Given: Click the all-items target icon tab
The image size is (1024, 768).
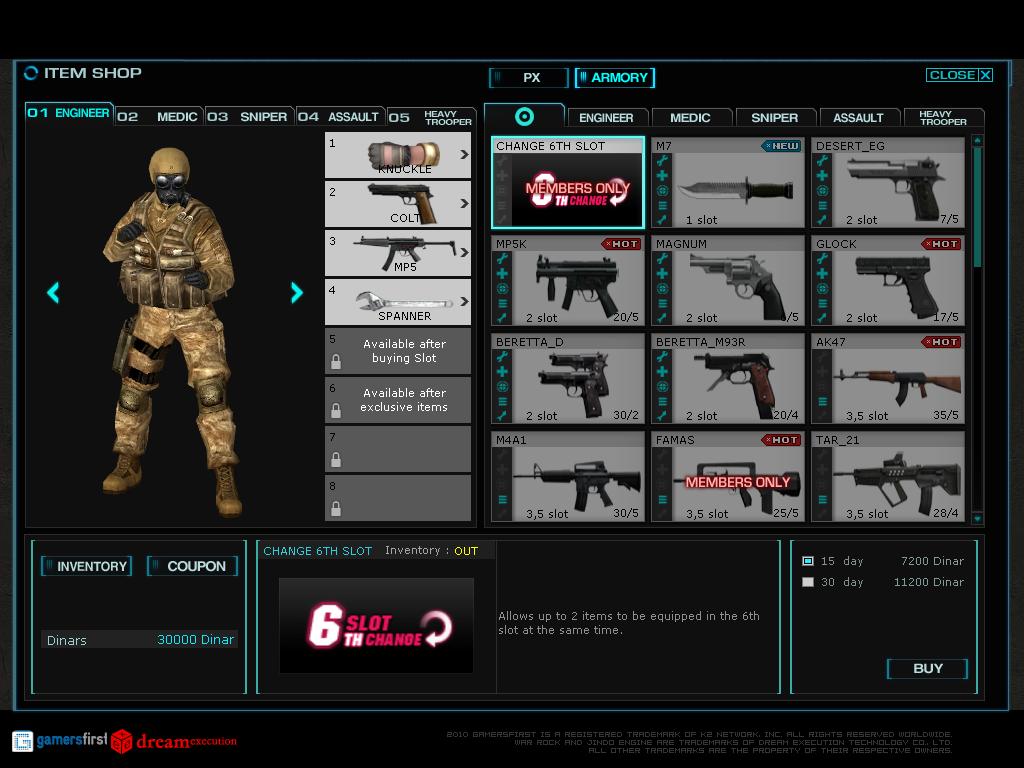Looking at the screenshot, I should [x=524, y=117].
